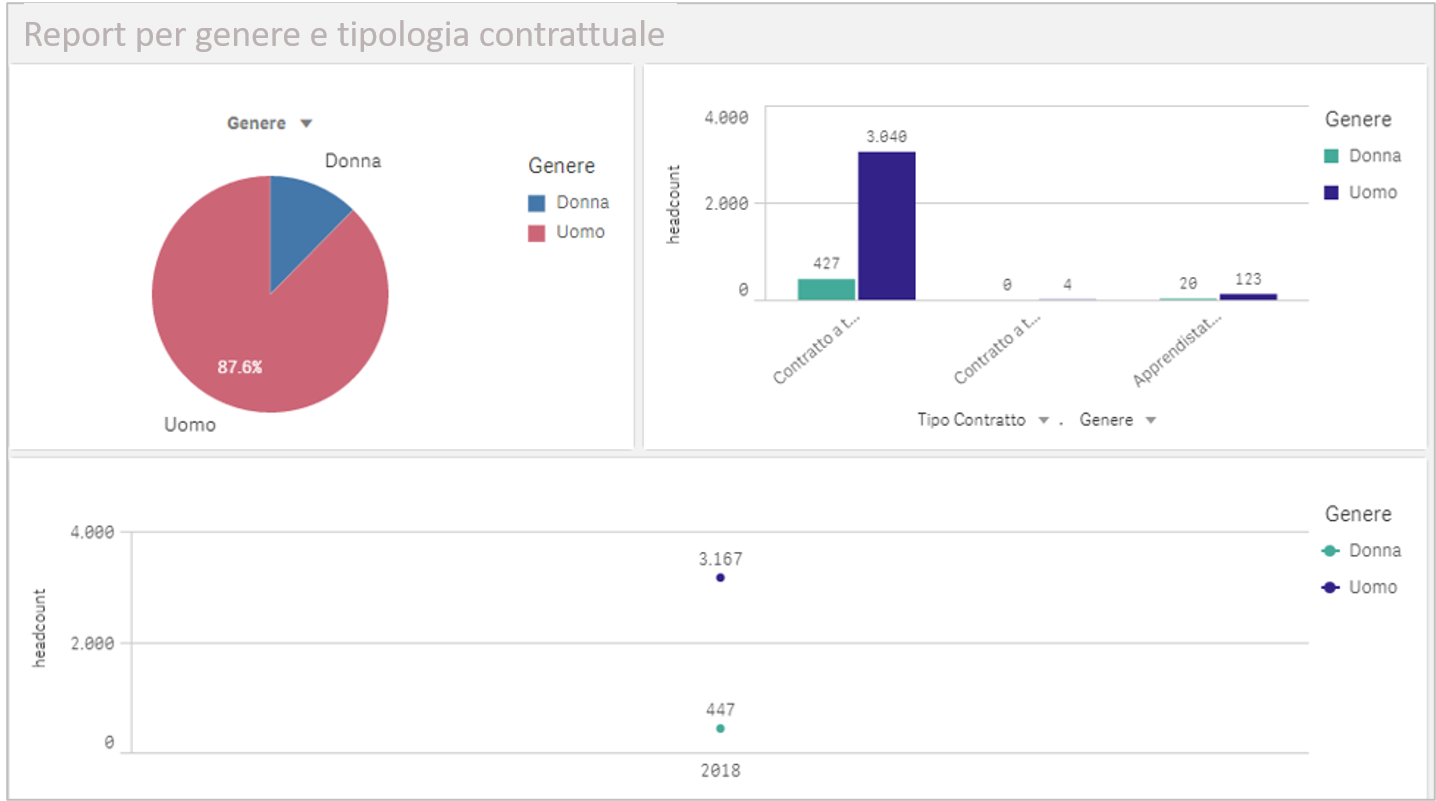Select the 123 Uomo Apprendistato bar
Image resolution: width=1436 pixels, height=801 pixels.
1248,297
